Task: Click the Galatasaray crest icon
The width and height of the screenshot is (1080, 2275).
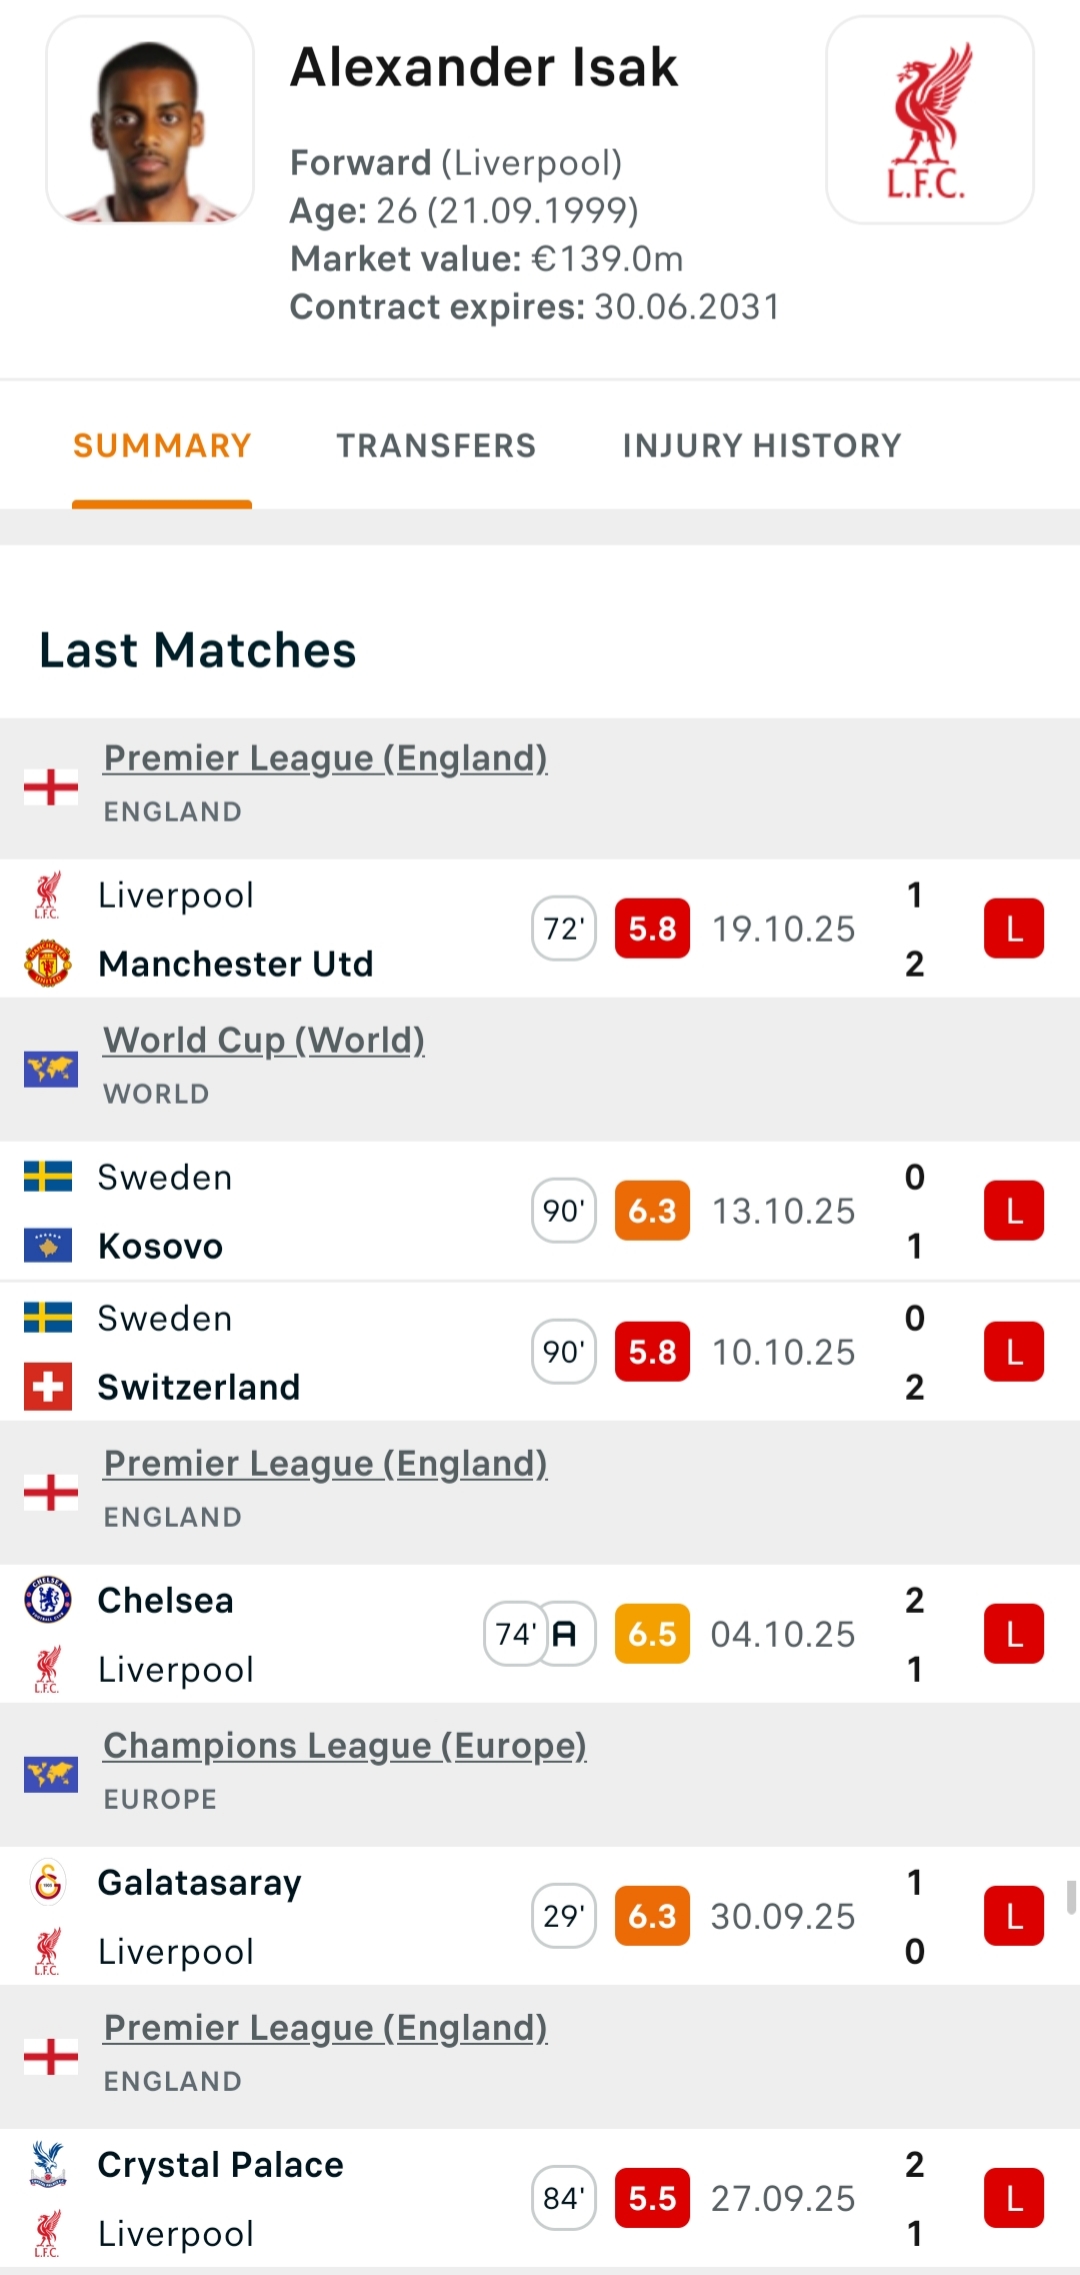Action: [48, 1882]
